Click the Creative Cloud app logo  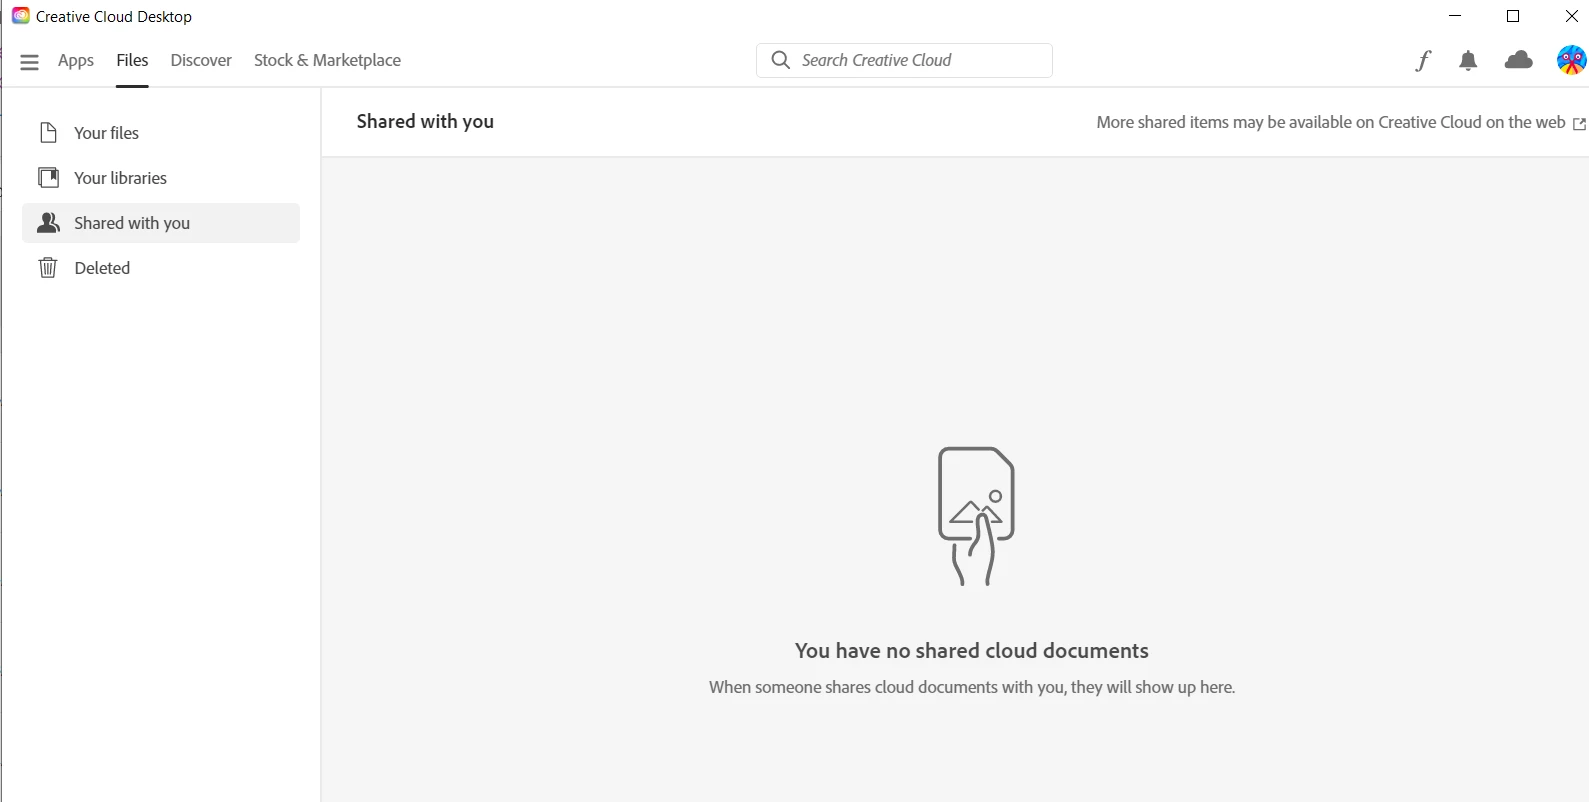(x=21, y=16)
